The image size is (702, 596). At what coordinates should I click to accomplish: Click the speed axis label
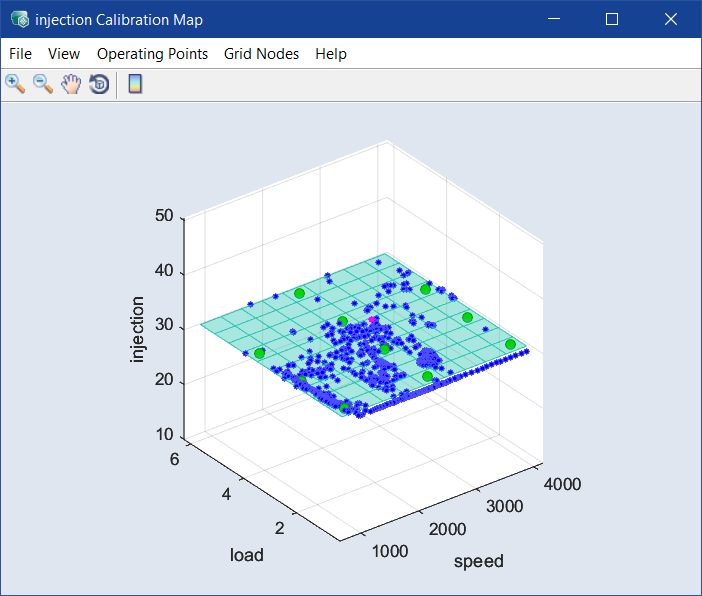tap(479, 561)
